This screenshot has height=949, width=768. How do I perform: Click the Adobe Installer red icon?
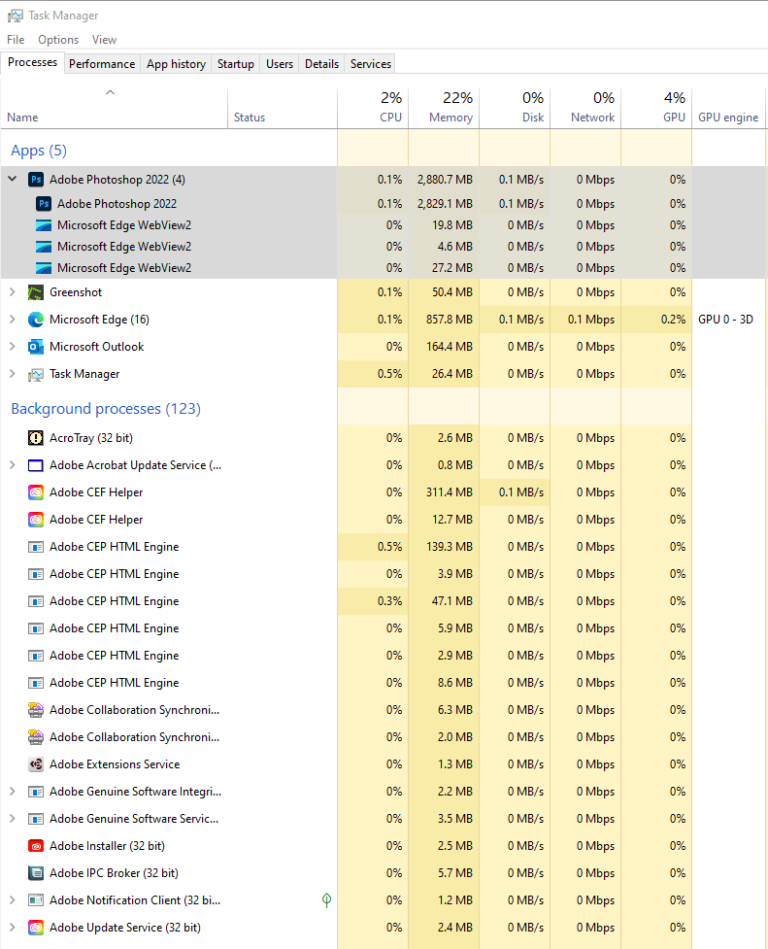point(36,846)
